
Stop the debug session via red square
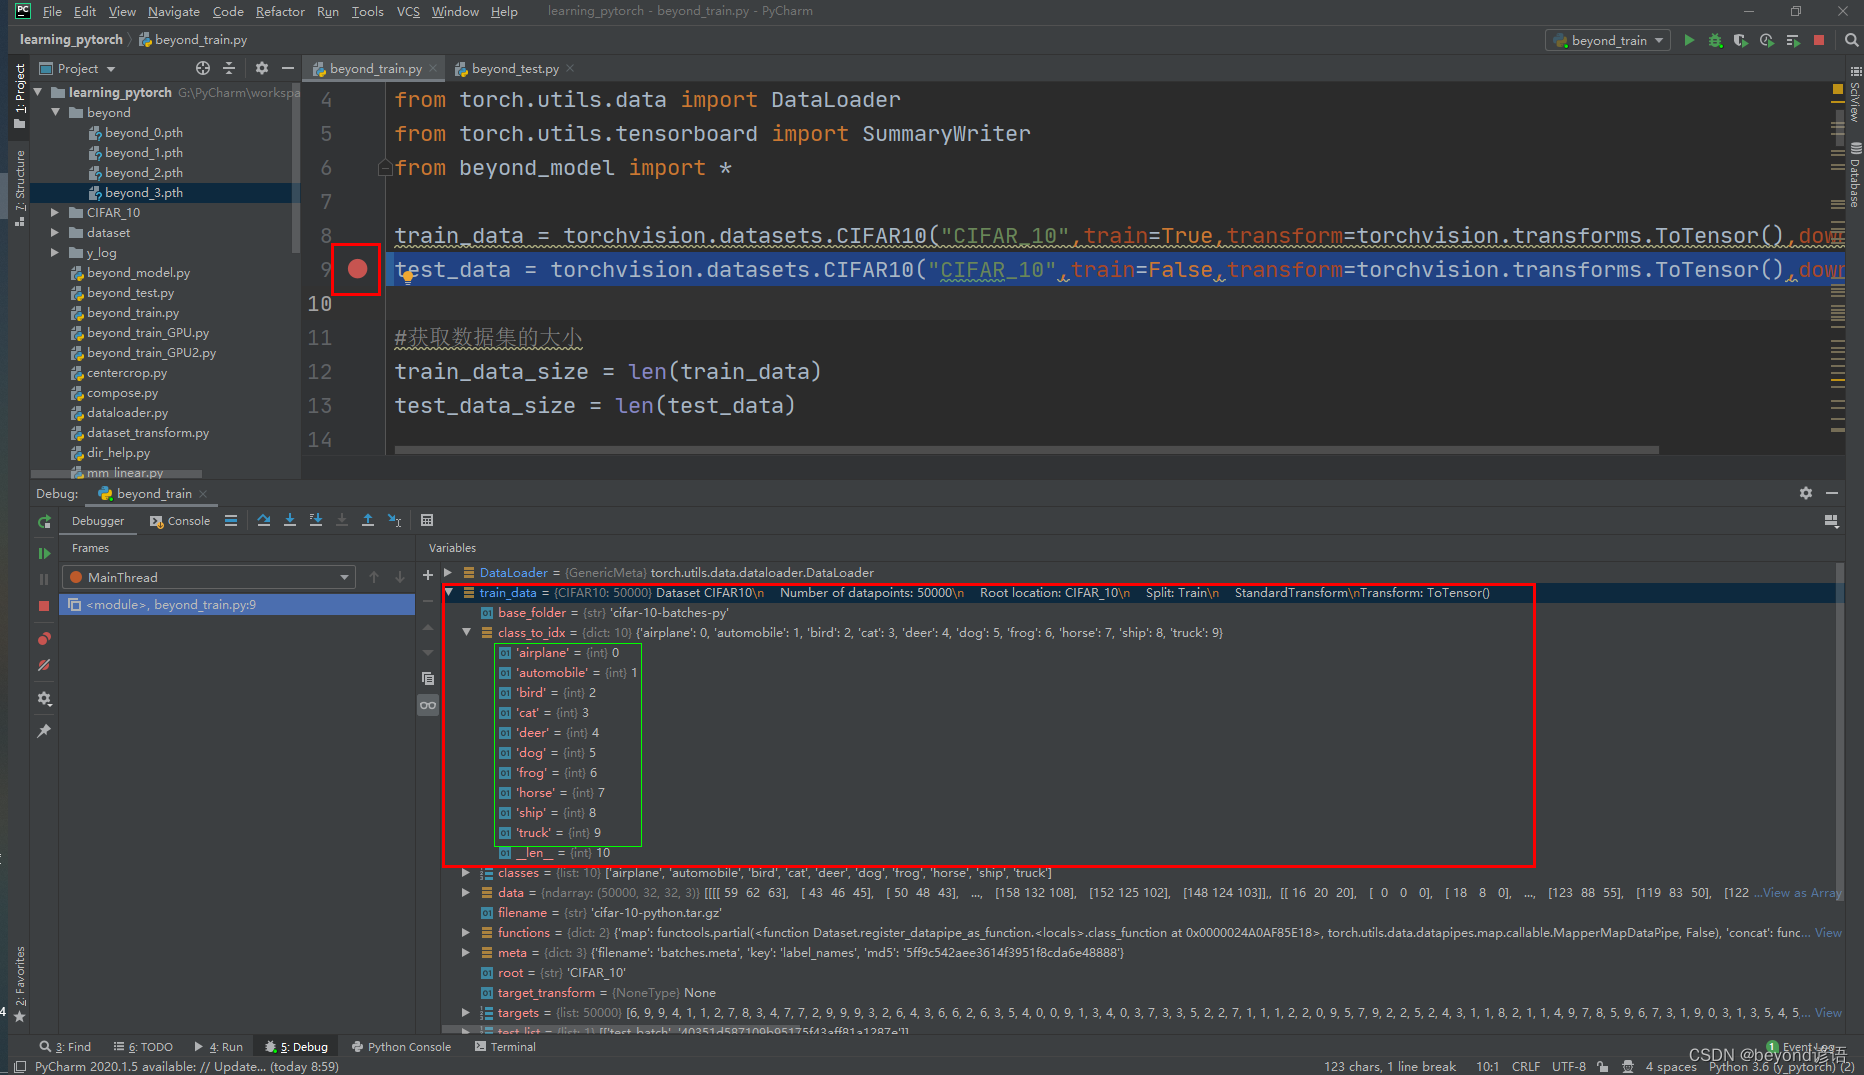[x=44, y=606]
